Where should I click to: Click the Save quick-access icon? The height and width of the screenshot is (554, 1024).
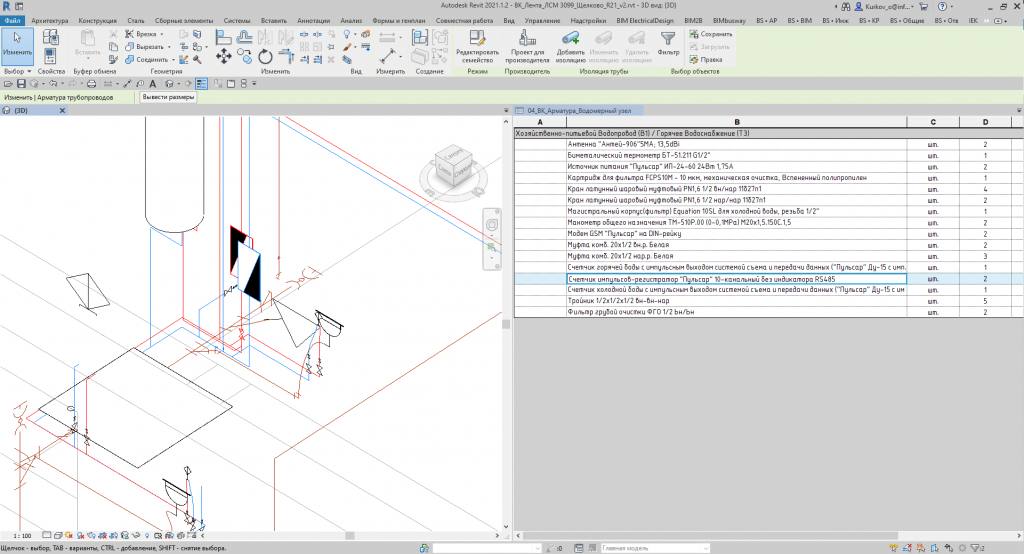coord(21,84)
